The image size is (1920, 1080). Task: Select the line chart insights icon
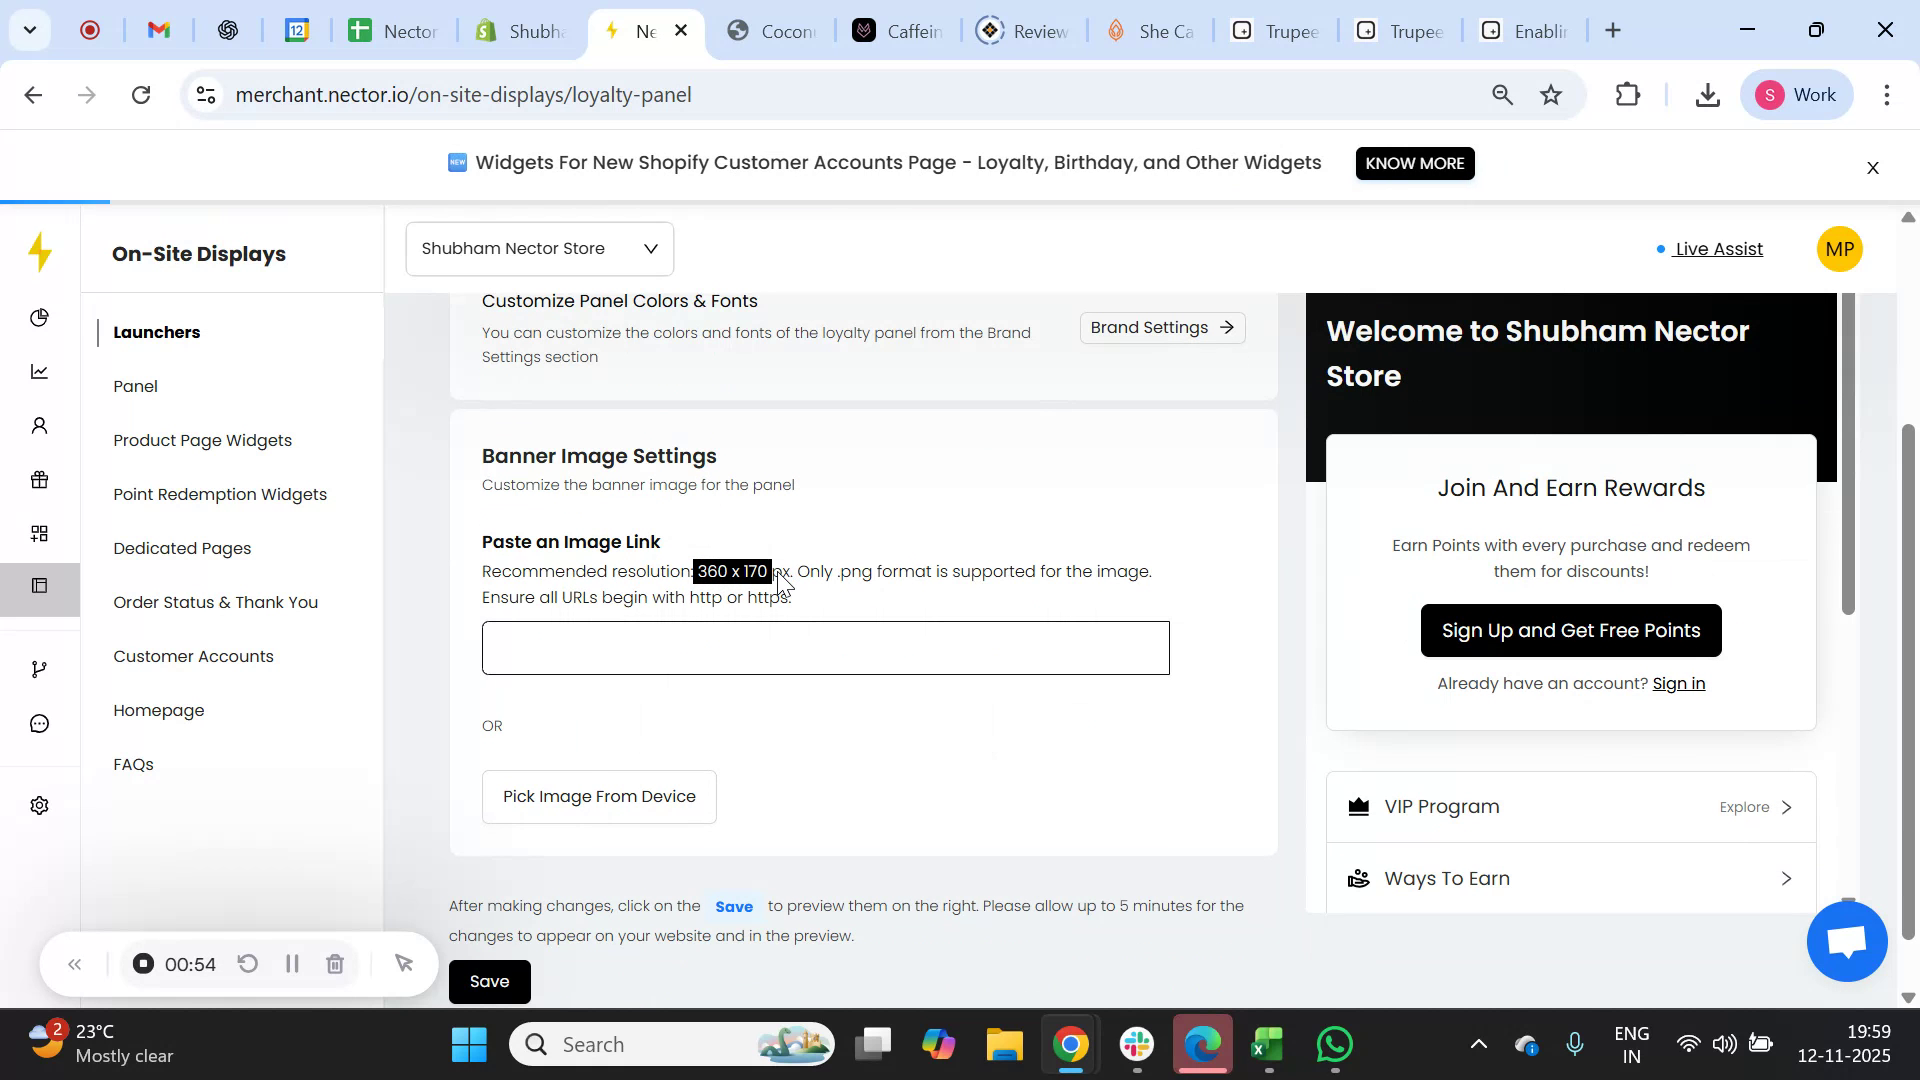pos(39,371)
